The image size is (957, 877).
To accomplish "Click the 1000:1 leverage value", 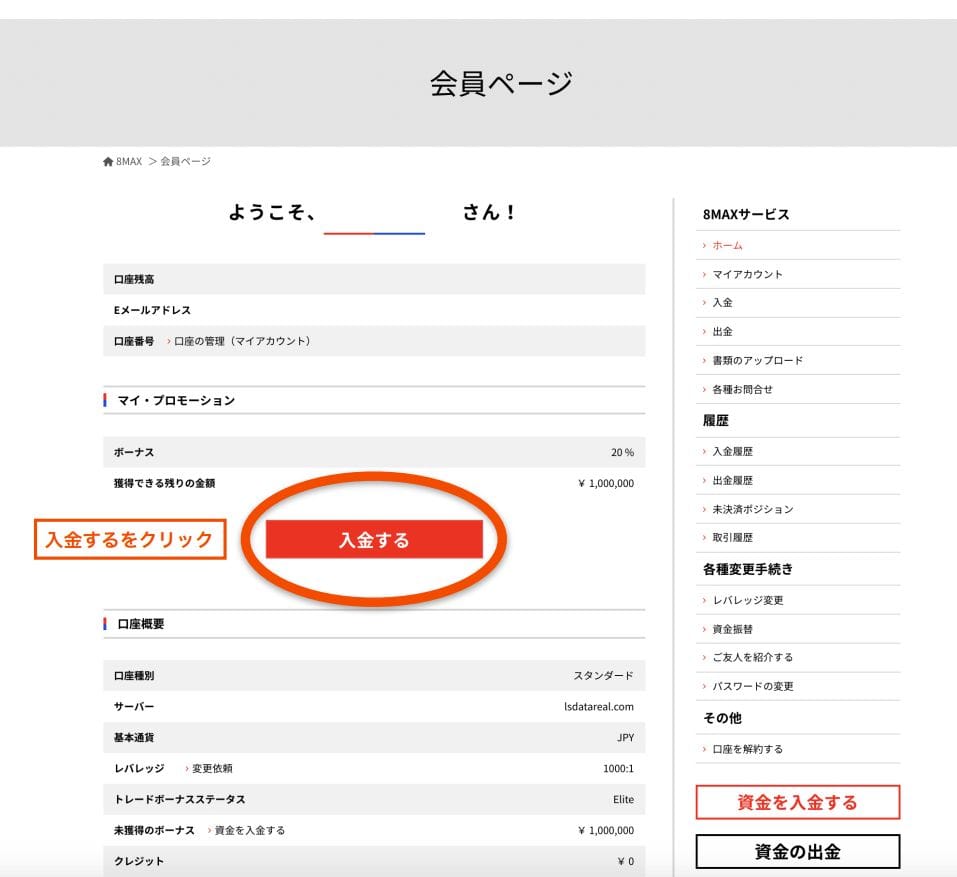I will (x=618, y=768).
